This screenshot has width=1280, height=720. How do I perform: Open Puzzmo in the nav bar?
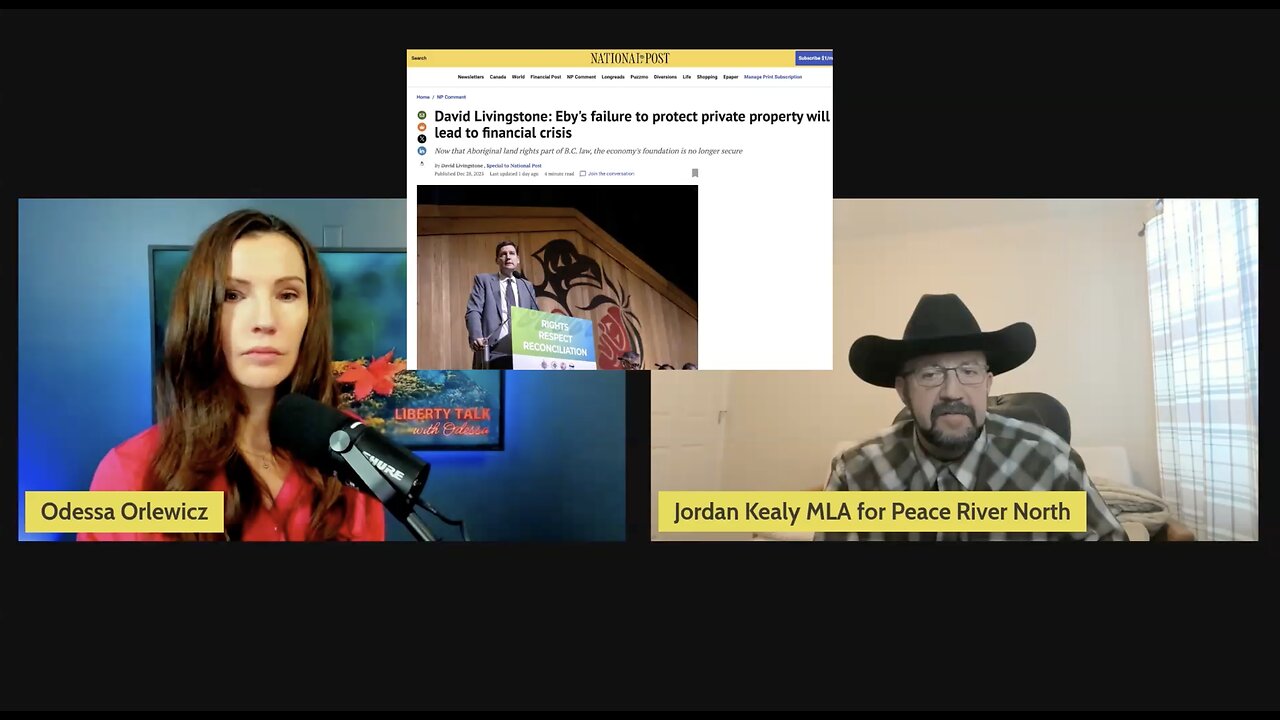(x=639, y=77)
